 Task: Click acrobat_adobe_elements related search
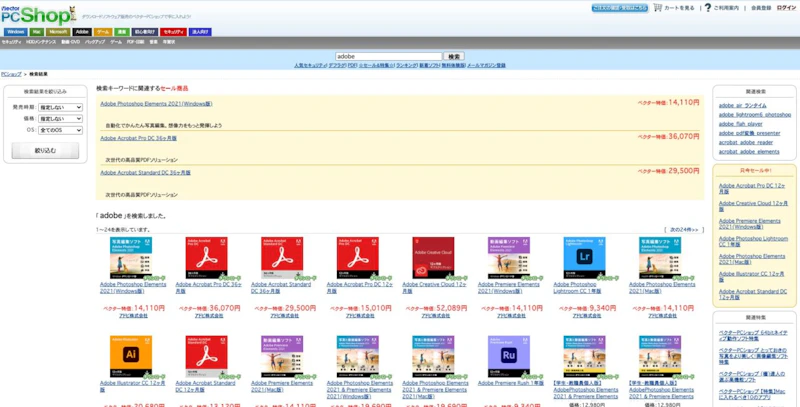pos(749,151)
